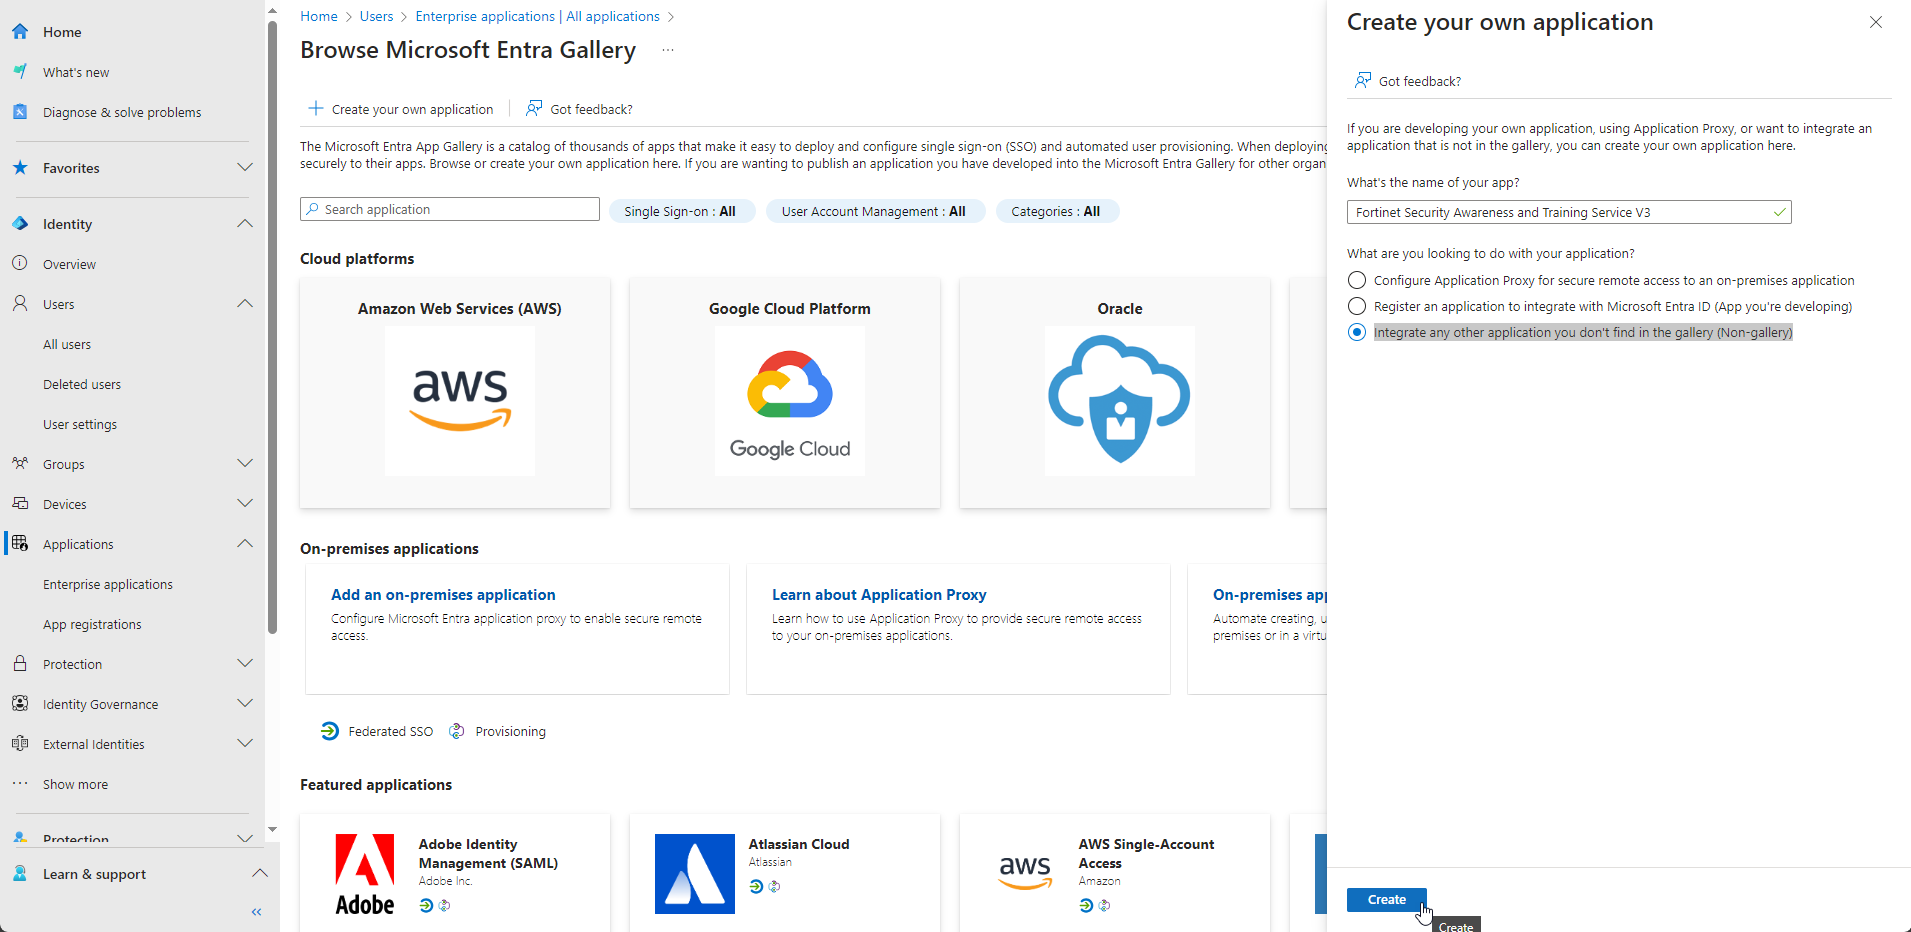Click the Oracle cloud logo tile
1911x932 pixels.
1120,400
